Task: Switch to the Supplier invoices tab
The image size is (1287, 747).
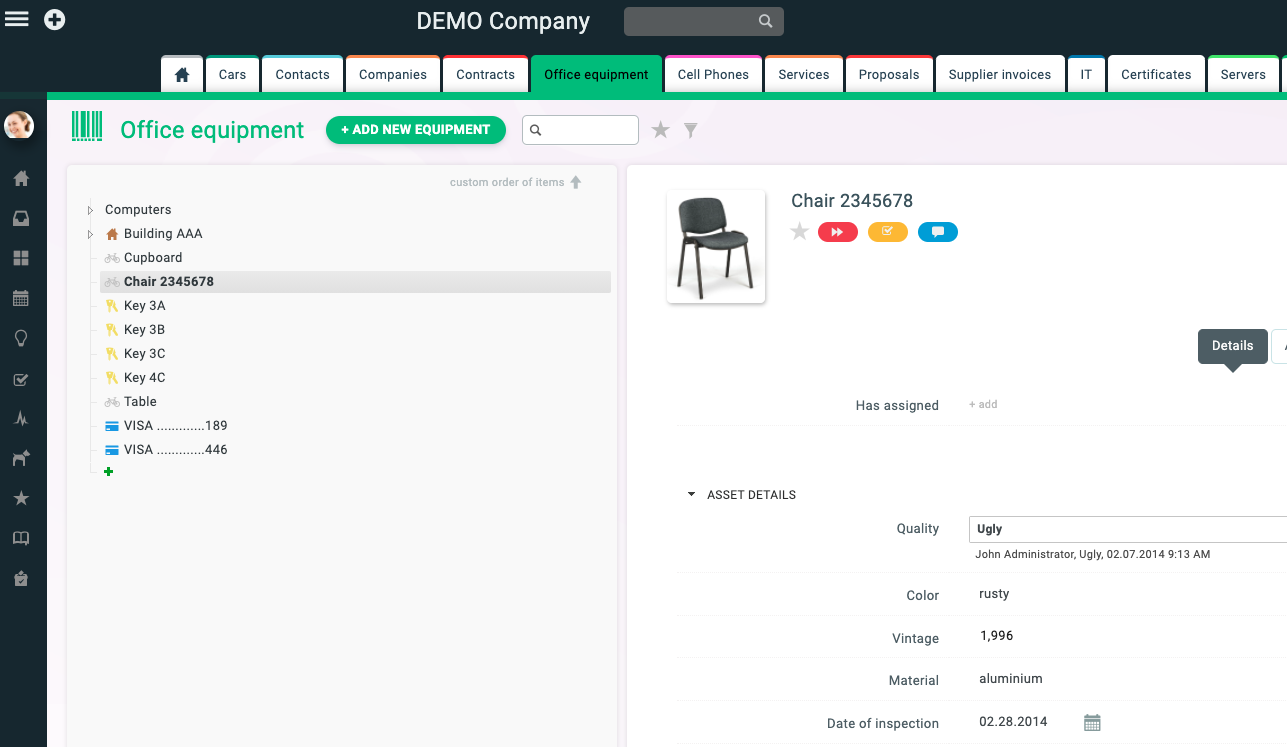Action: pos(1000,74)
